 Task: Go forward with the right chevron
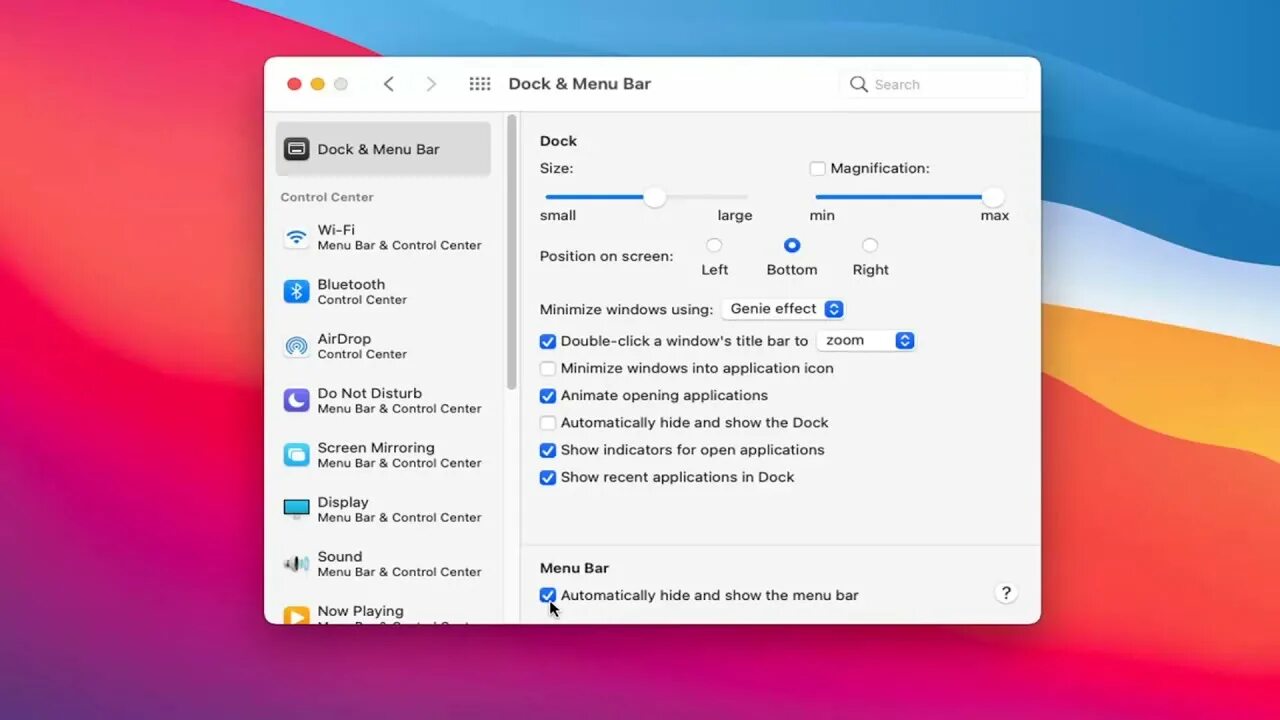pos(431,84)
